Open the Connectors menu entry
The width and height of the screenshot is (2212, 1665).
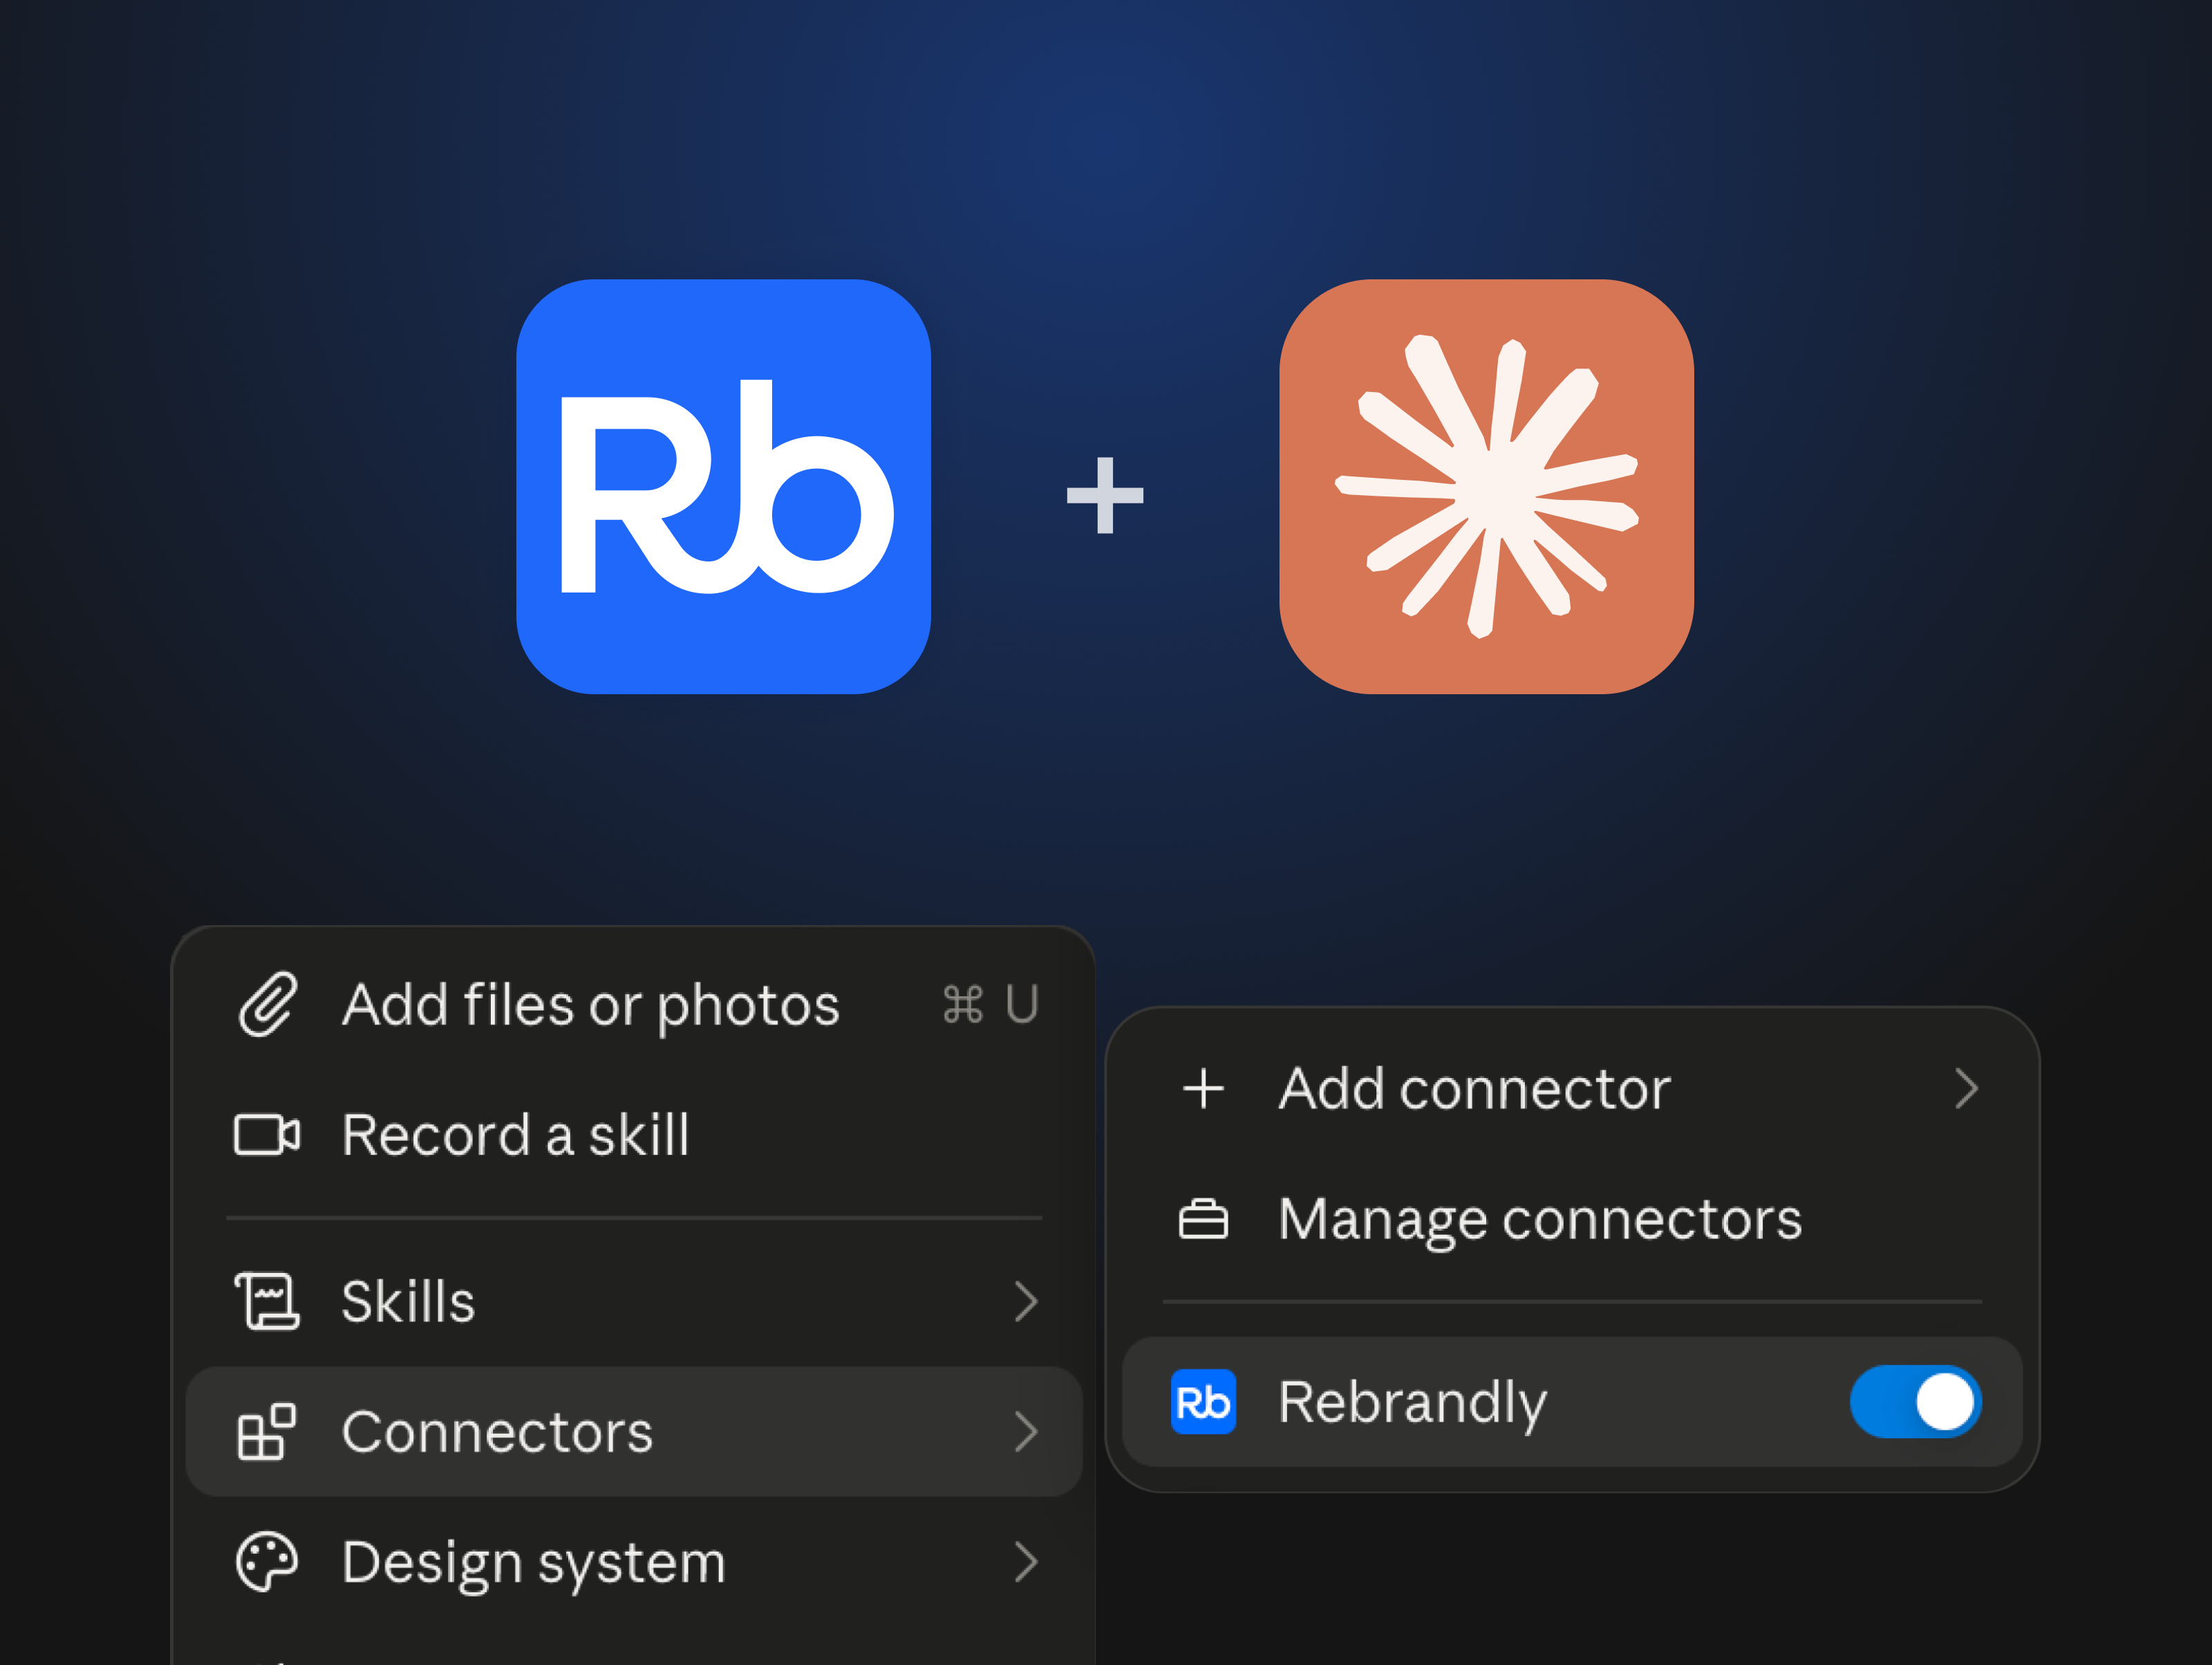coord(634,1432)
